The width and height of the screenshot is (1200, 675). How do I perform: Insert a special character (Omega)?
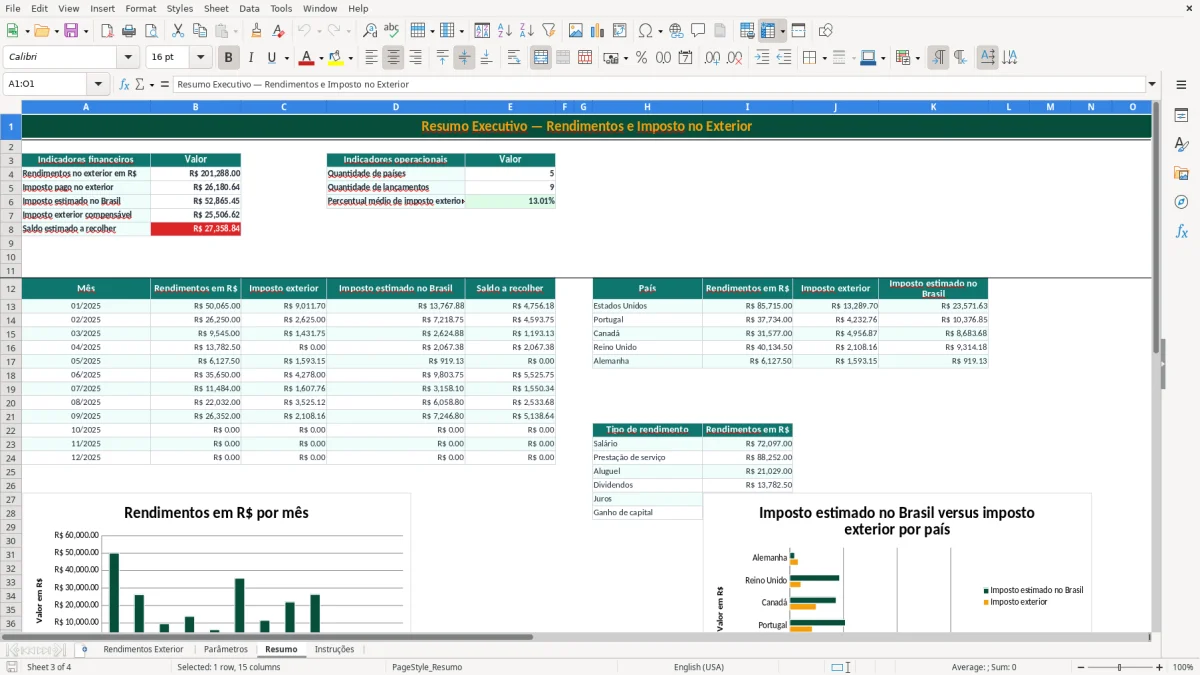point(645,31)
